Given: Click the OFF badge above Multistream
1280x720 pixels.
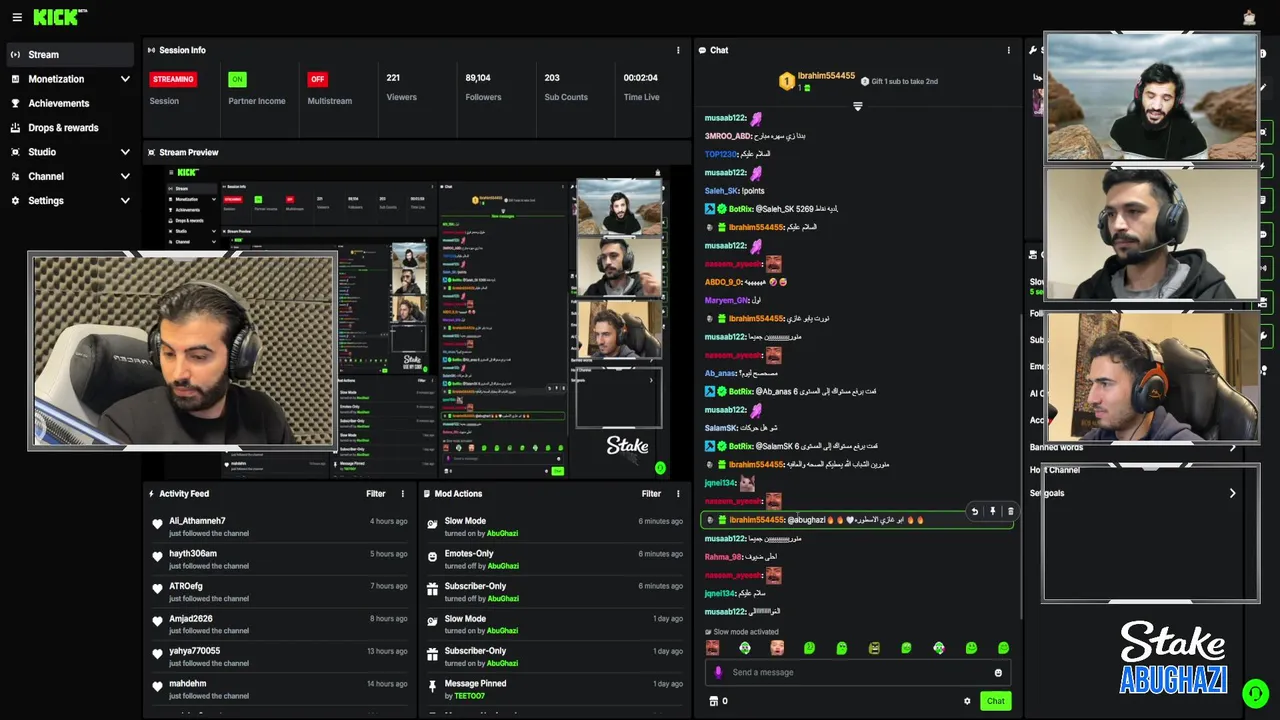Looking at the screenshot, I should pos(317,79).
